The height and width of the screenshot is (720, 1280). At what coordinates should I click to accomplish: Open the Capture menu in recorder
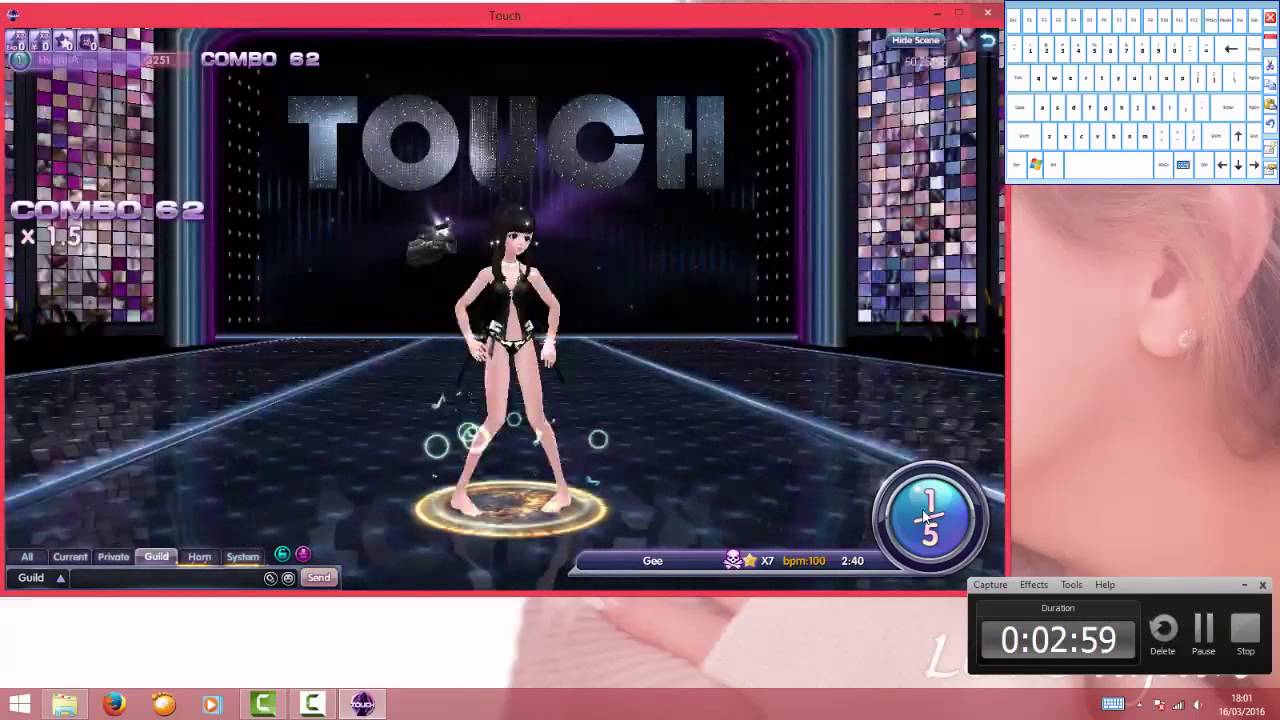pos(990,585)
